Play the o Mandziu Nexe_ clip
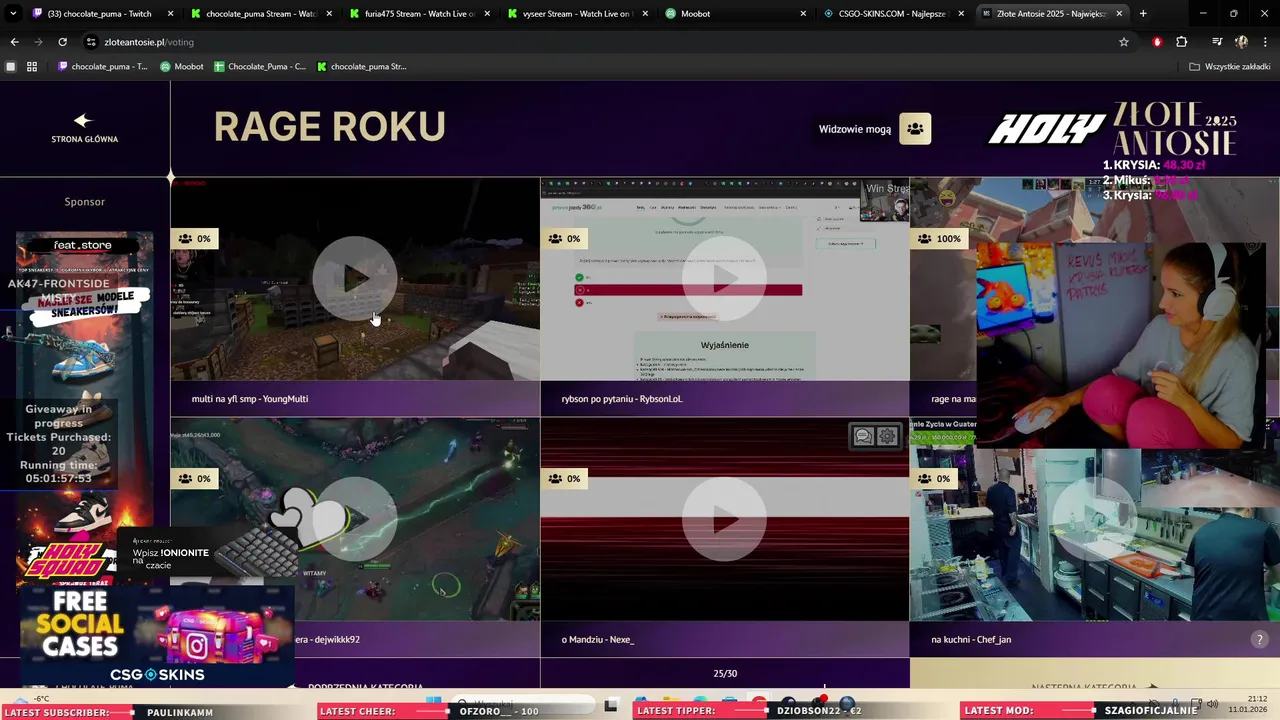Viewport: 1280px width, 720px height. pyautogui.click(x=725, y=519)
